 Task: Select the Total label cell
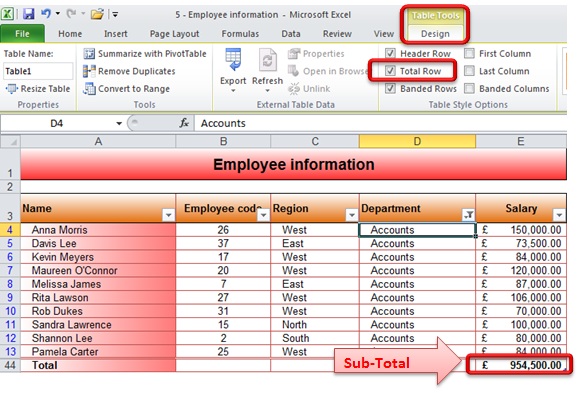[98, 365]
